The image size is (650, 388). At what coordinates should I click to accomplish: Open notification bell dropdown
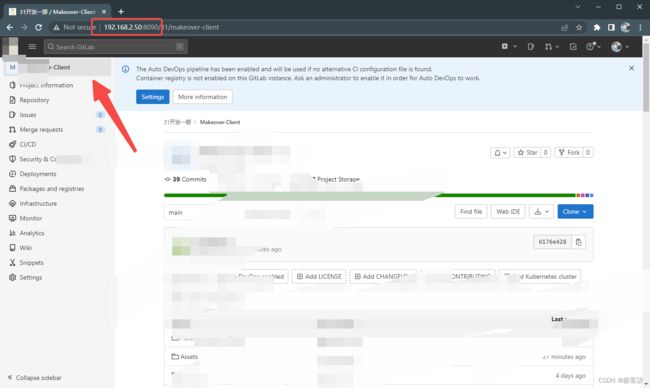click(500, 153)
